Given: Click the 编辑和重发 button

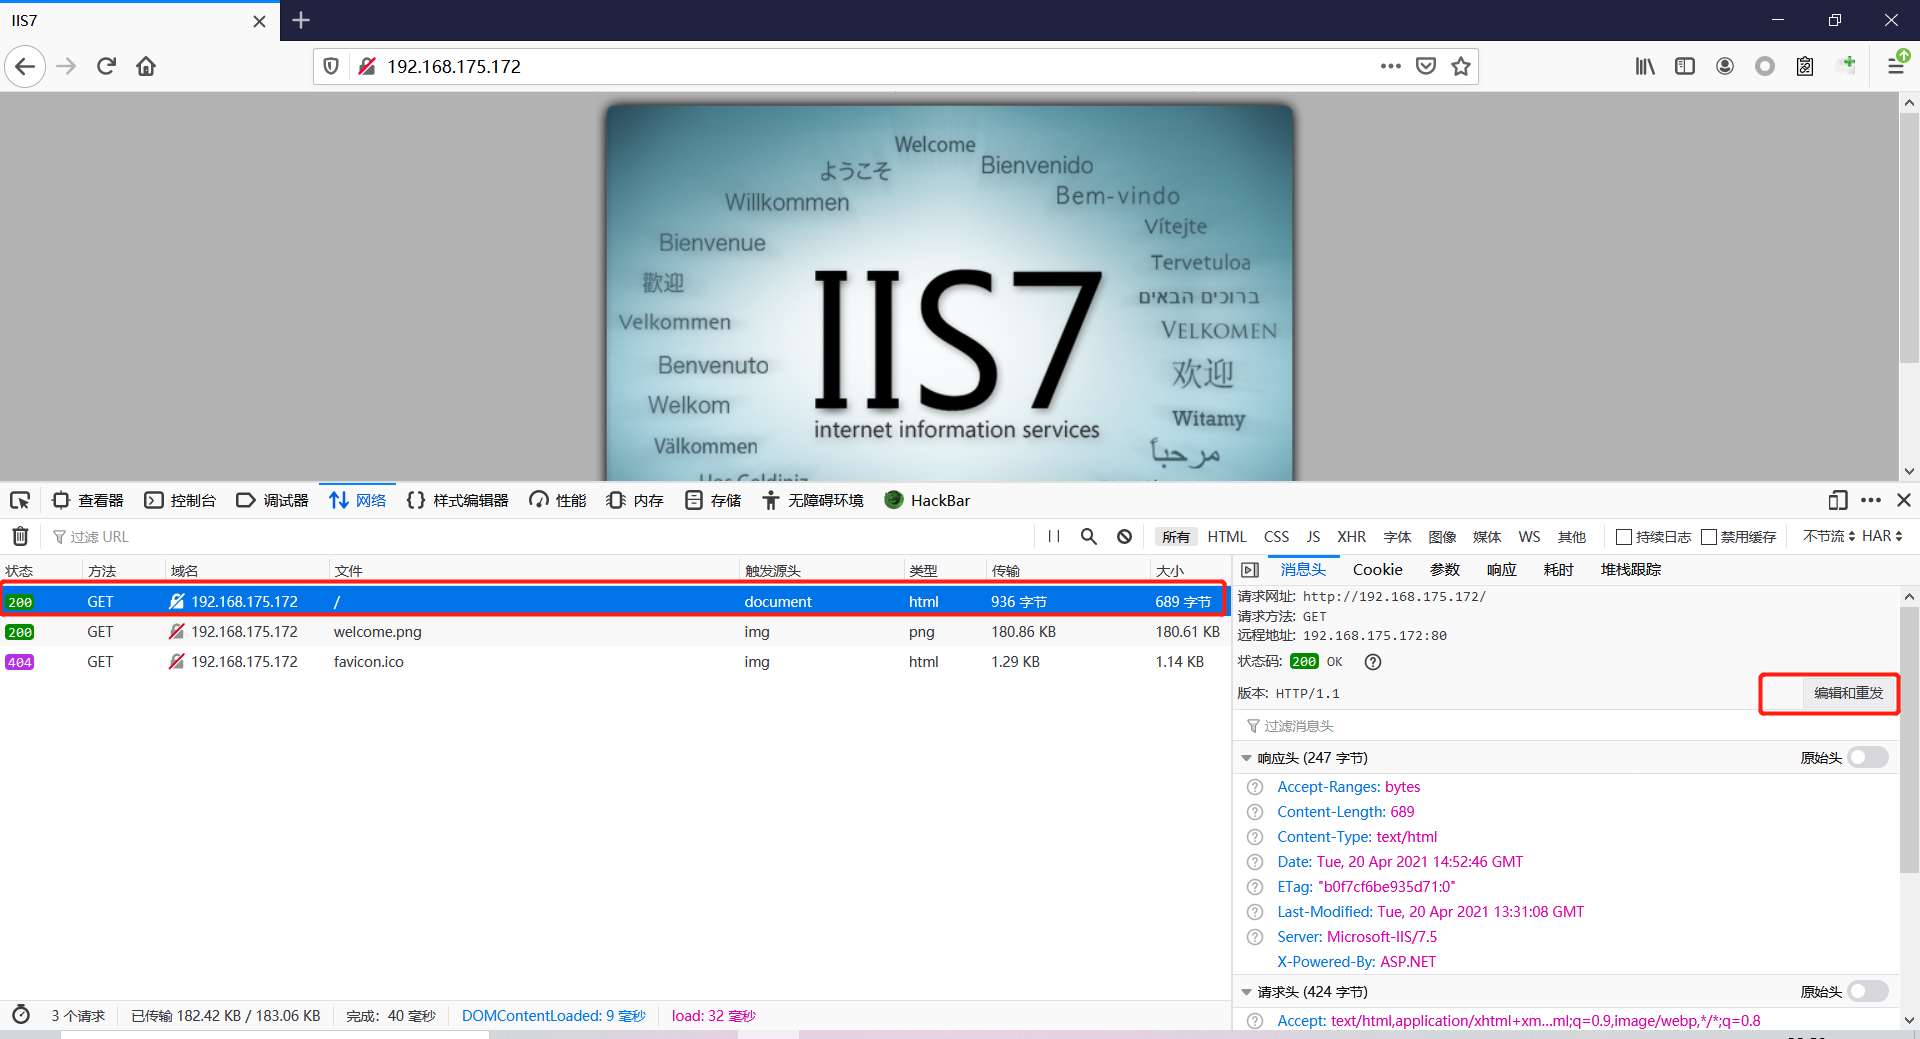Looking at the screenshot, I should [1848, 693].
